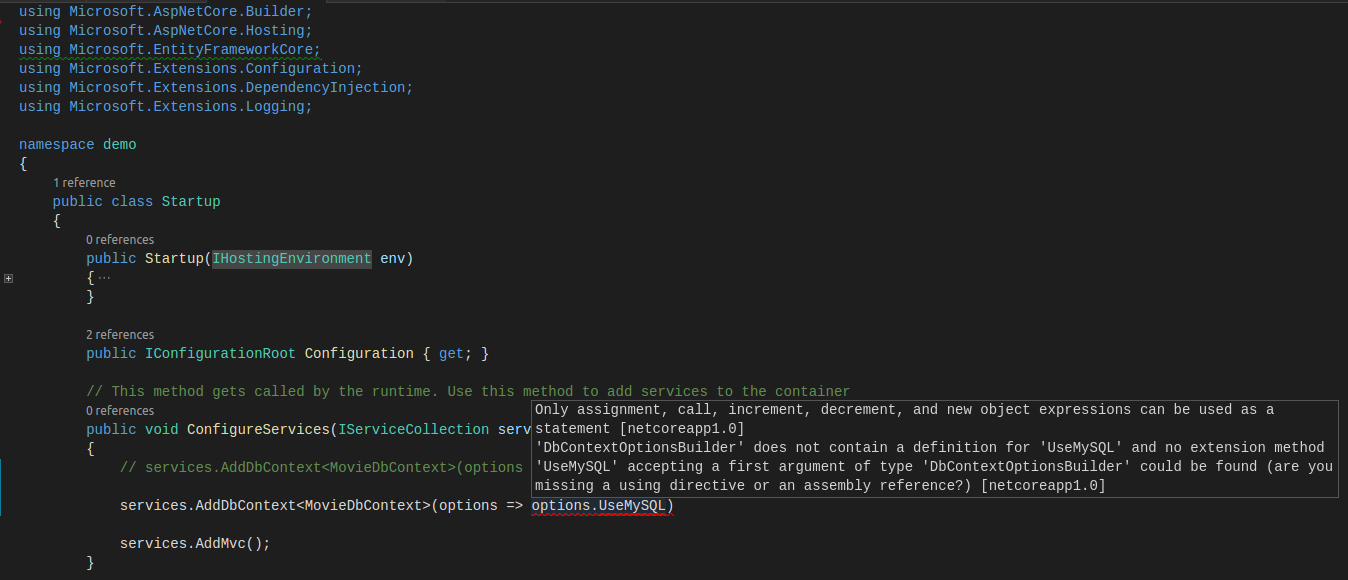Click the 'DbContextOptionsBuilder does not contain' error message
This screenshot has width=1348, height=580.
tap(934, 467)
